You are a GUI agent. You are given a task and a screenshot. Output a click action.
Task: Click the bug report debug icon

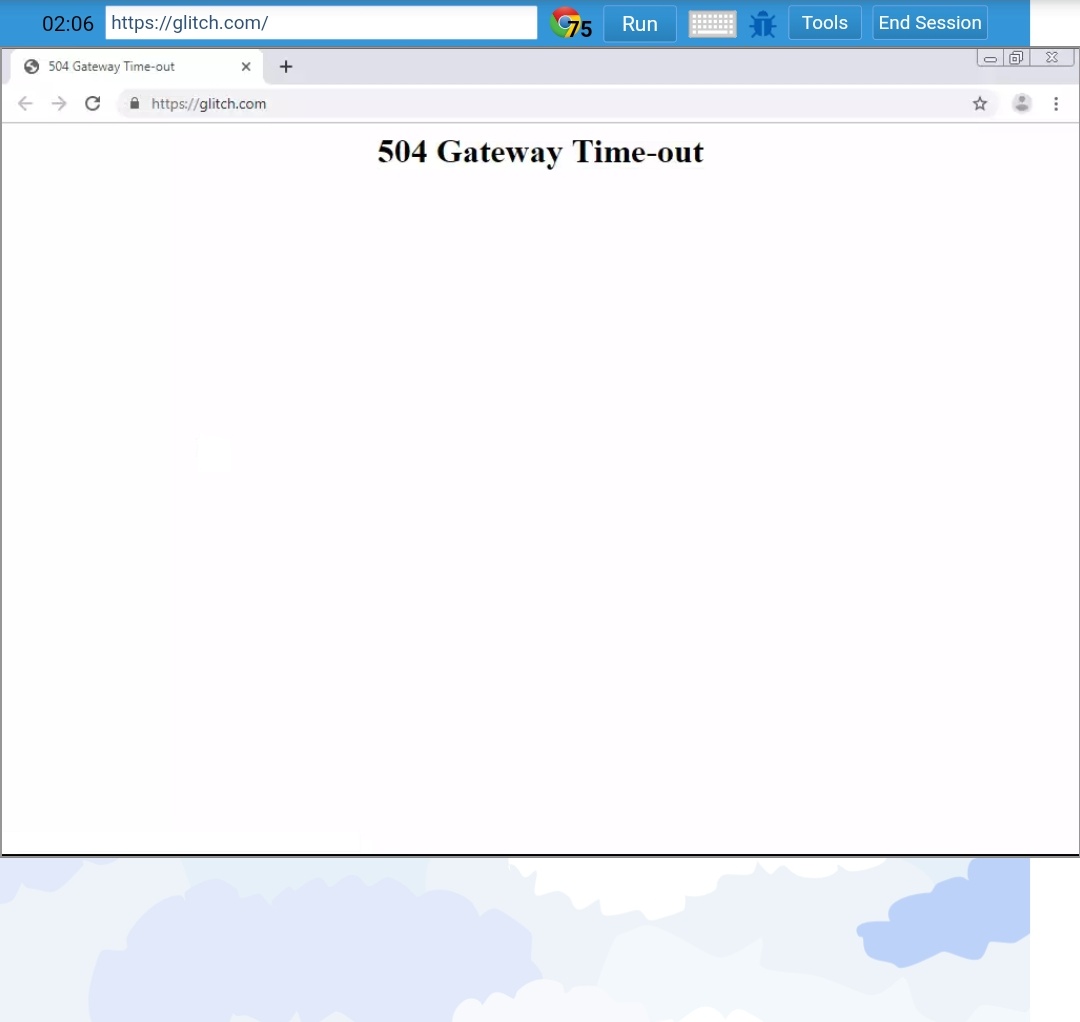pyautogui.click(x=762, y=24)
